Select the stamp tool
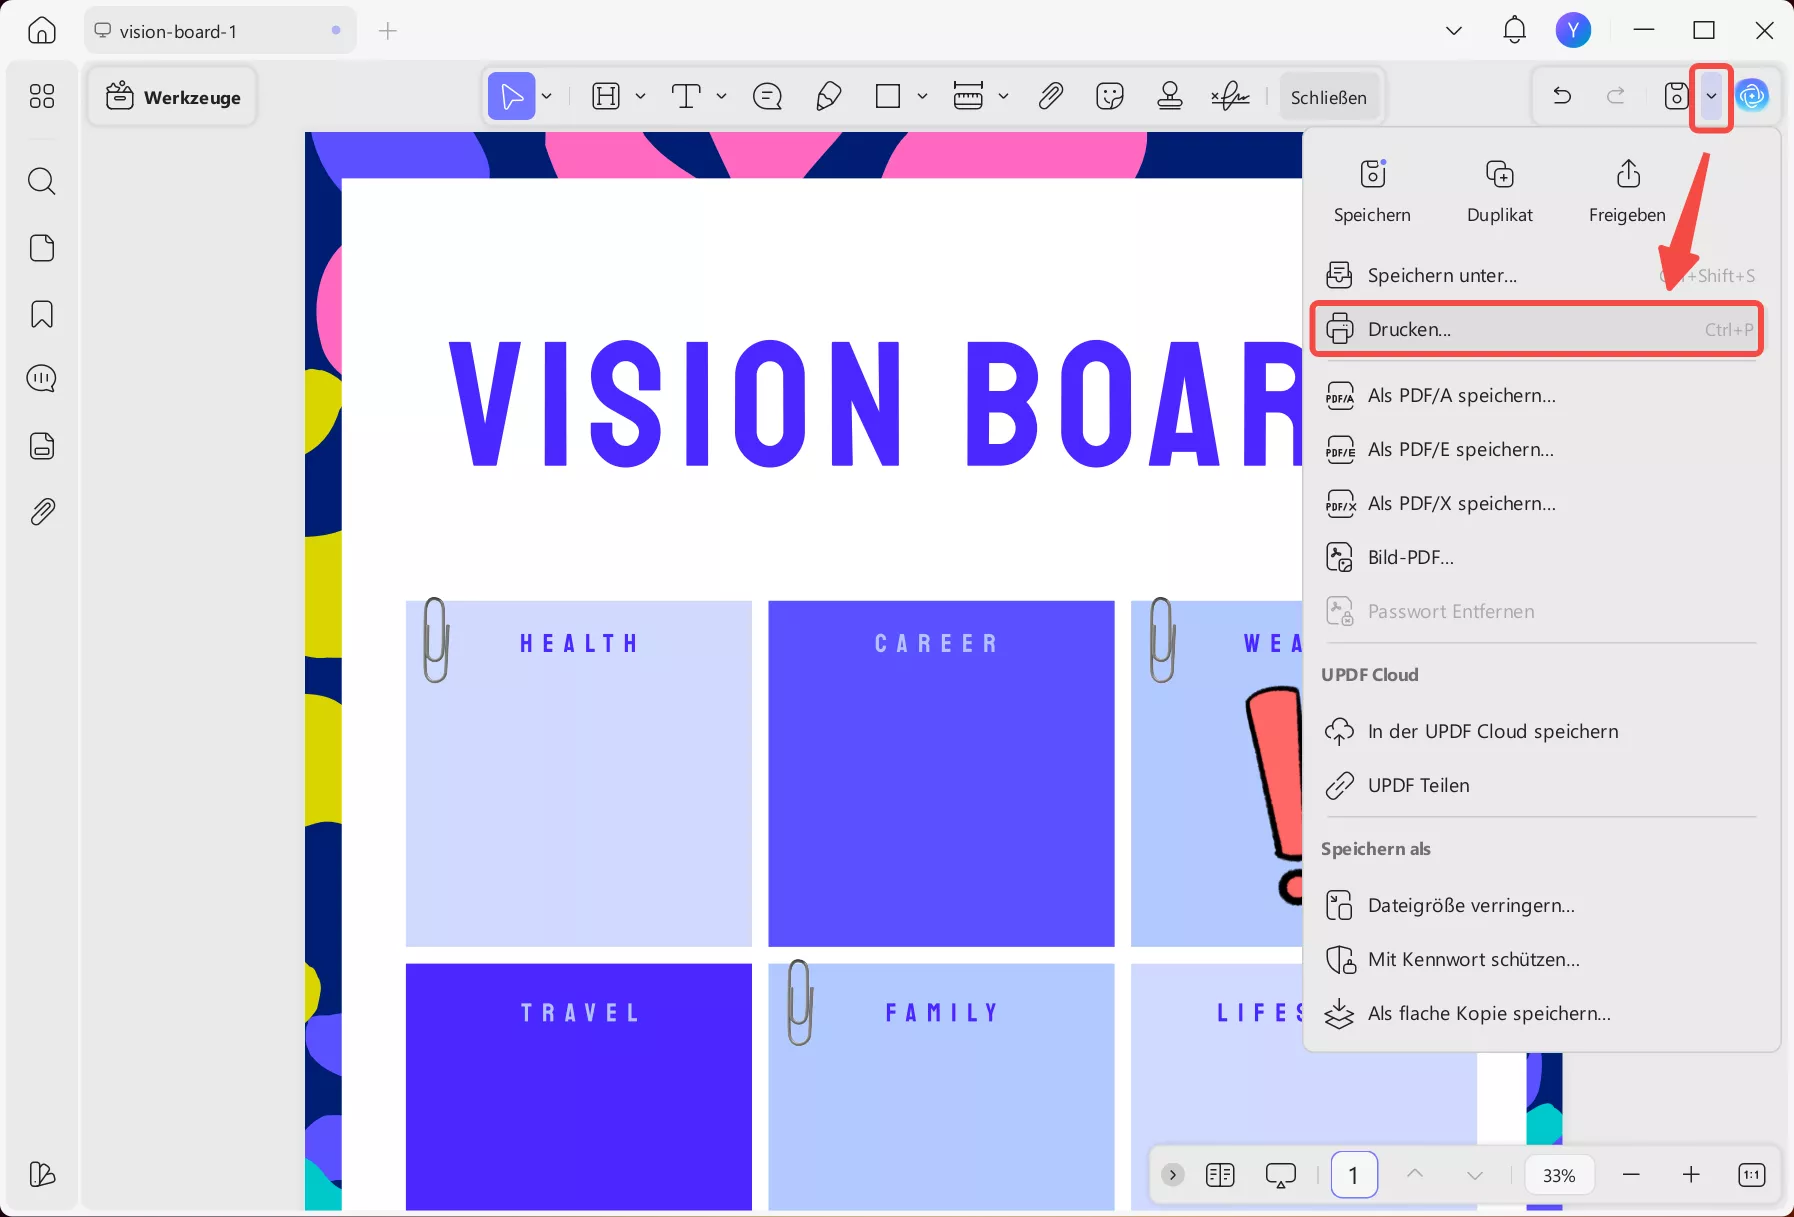 coord(1170,96)
